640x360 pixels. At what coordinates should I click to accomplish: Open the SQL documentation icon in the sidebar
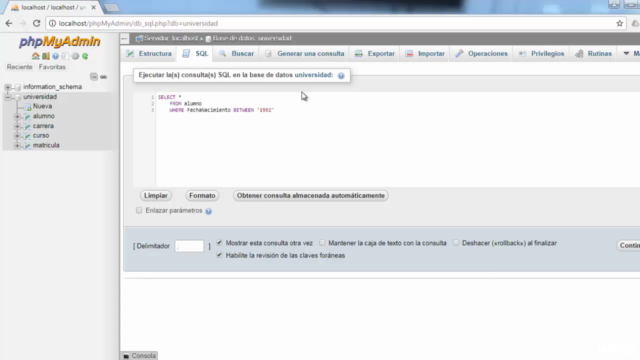(65, 56)
